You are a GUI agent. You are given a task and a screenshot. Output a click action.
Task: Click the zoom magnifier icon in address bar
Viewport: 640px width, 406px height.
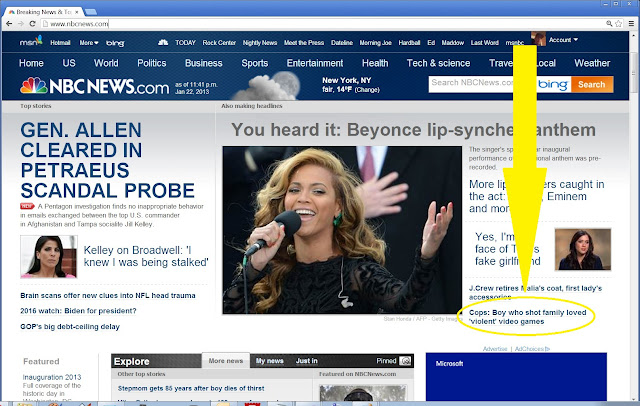pos(609,24)
